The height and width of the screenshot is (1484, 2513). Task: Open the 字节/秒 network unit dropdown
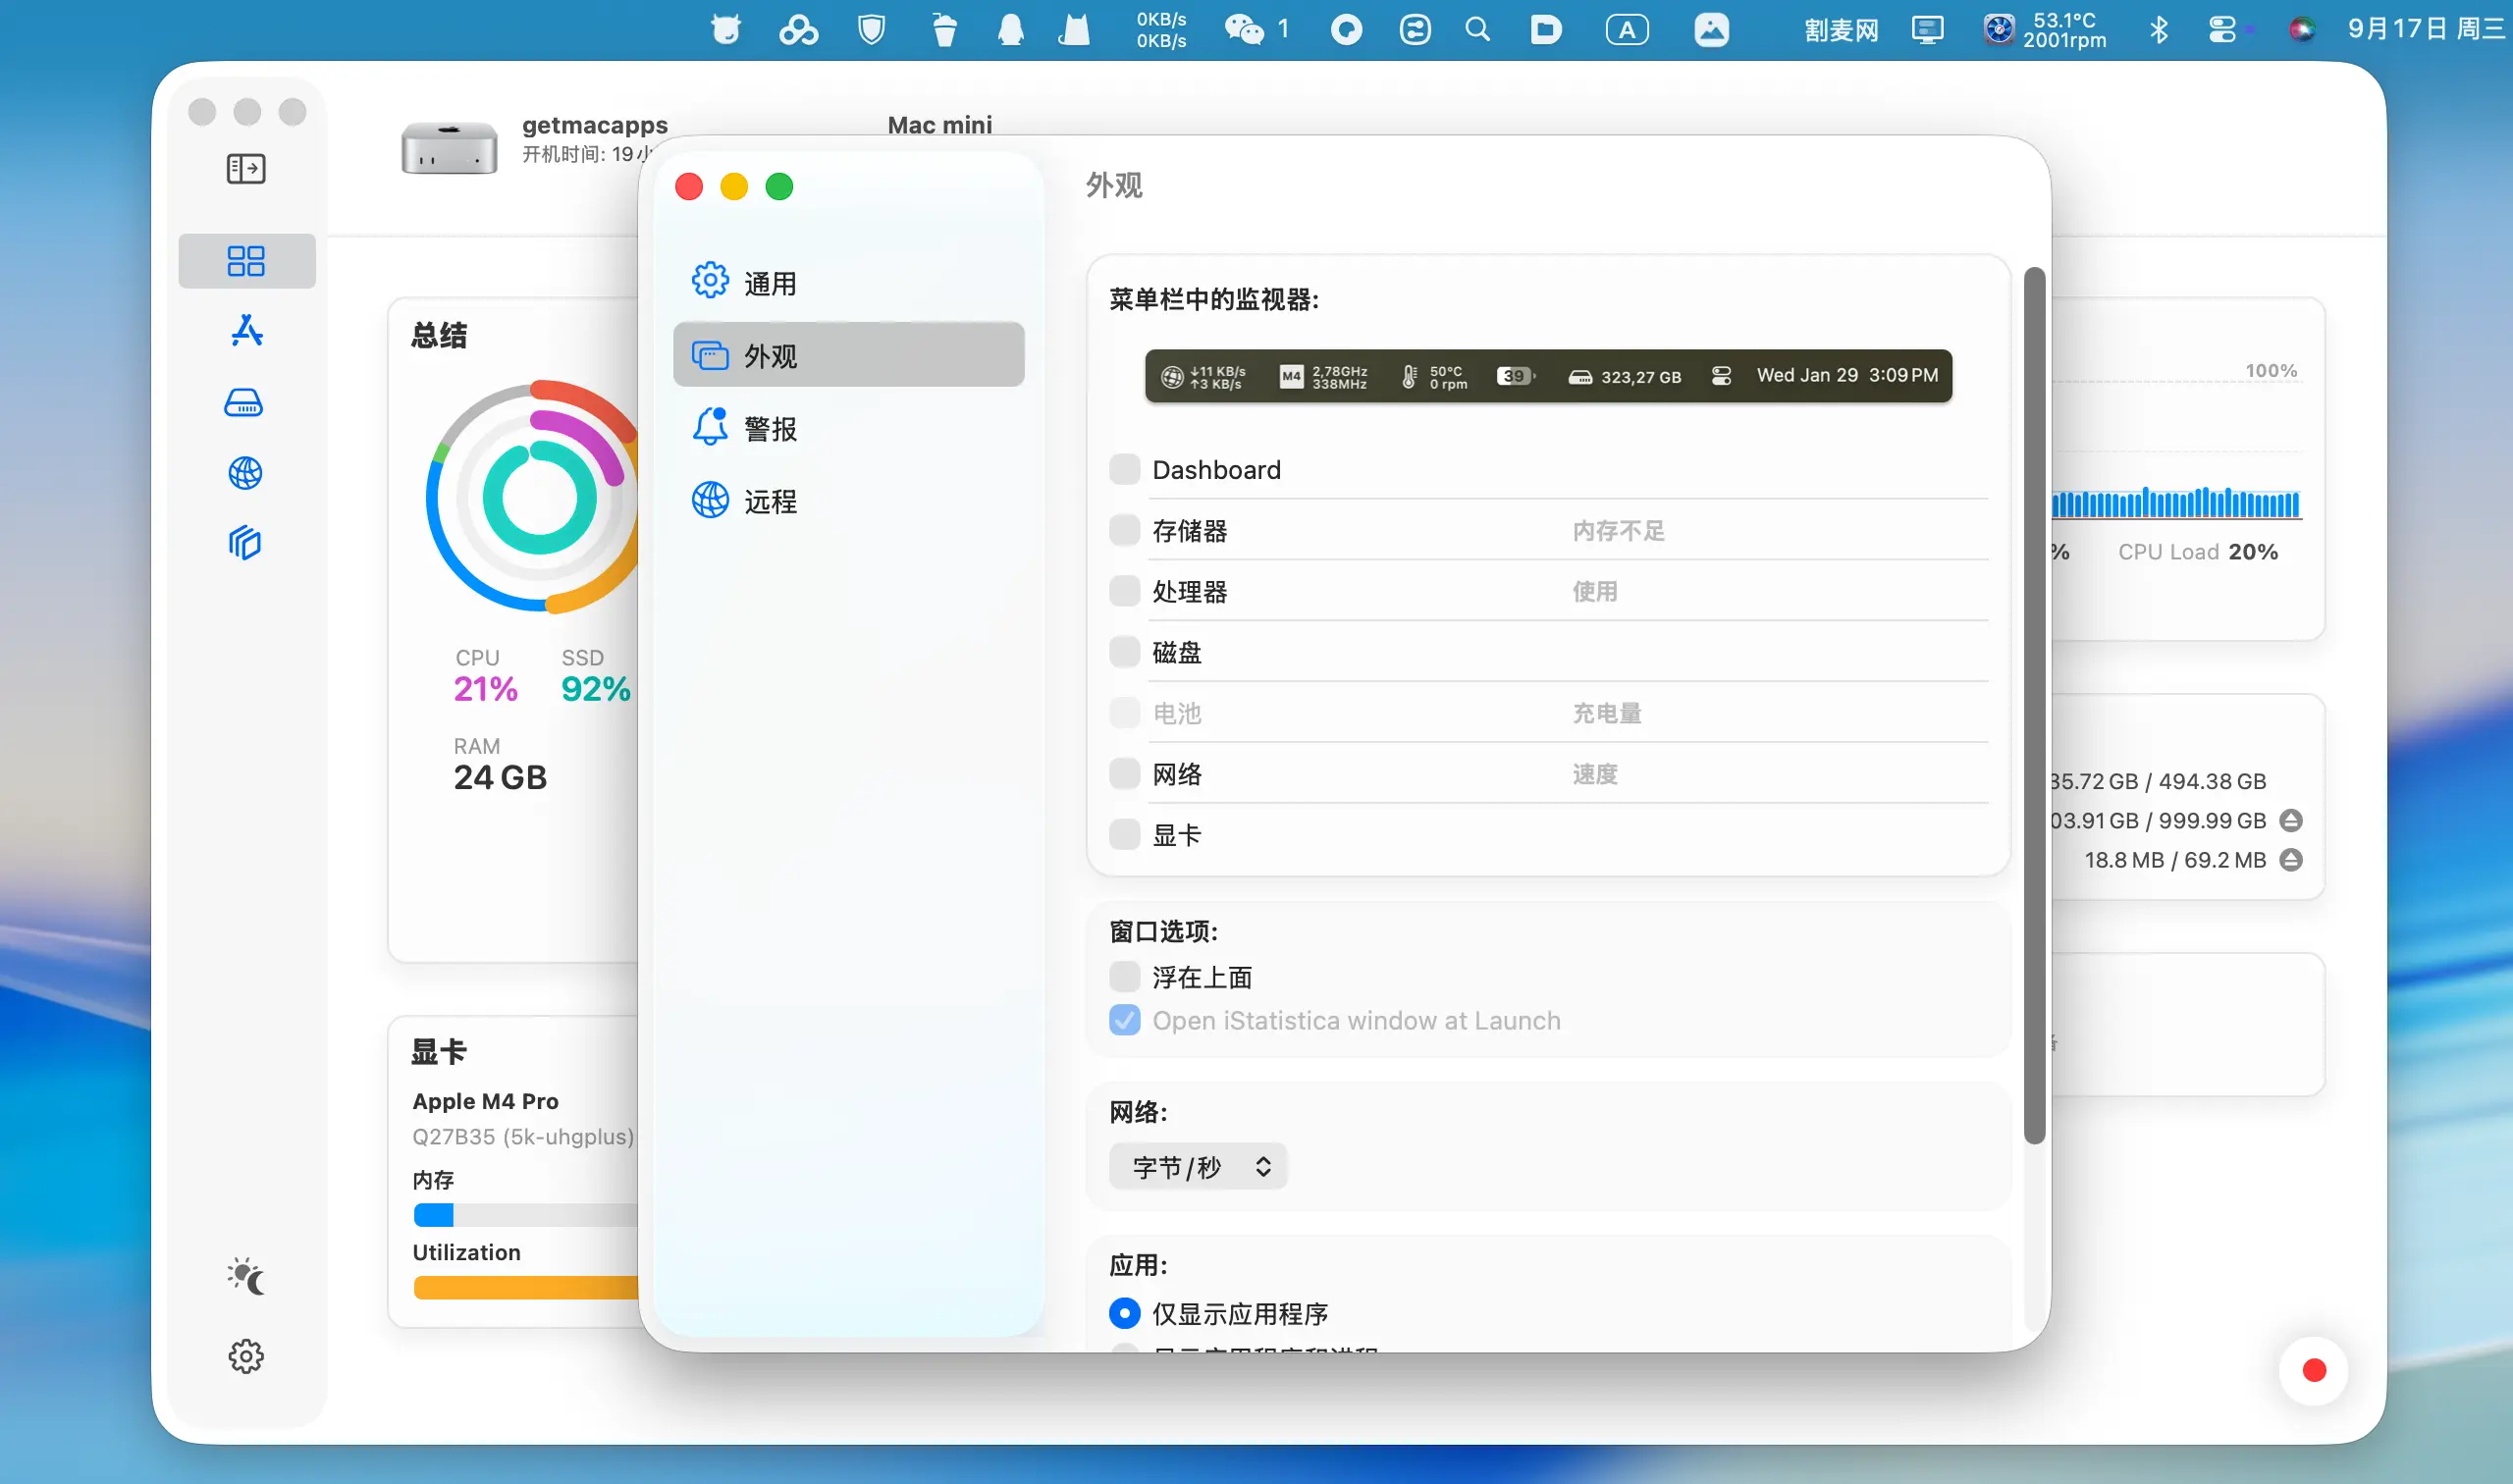click(x=1197, y=1167)
